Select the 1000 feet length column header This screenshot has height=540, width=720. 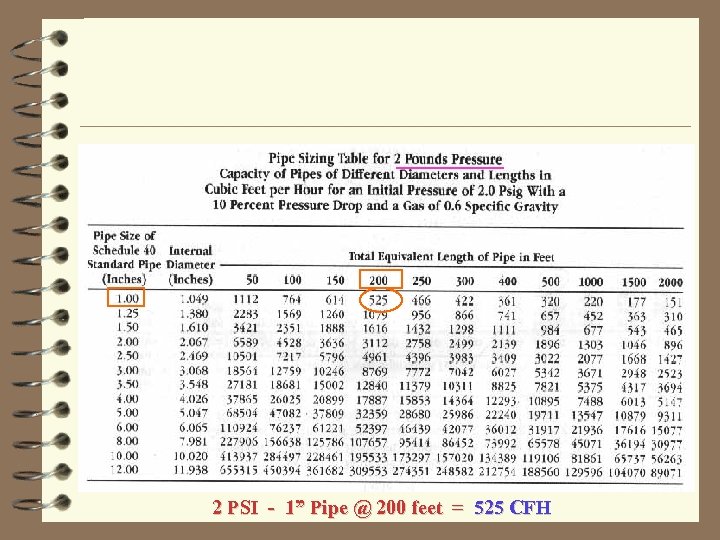(591, 281)
